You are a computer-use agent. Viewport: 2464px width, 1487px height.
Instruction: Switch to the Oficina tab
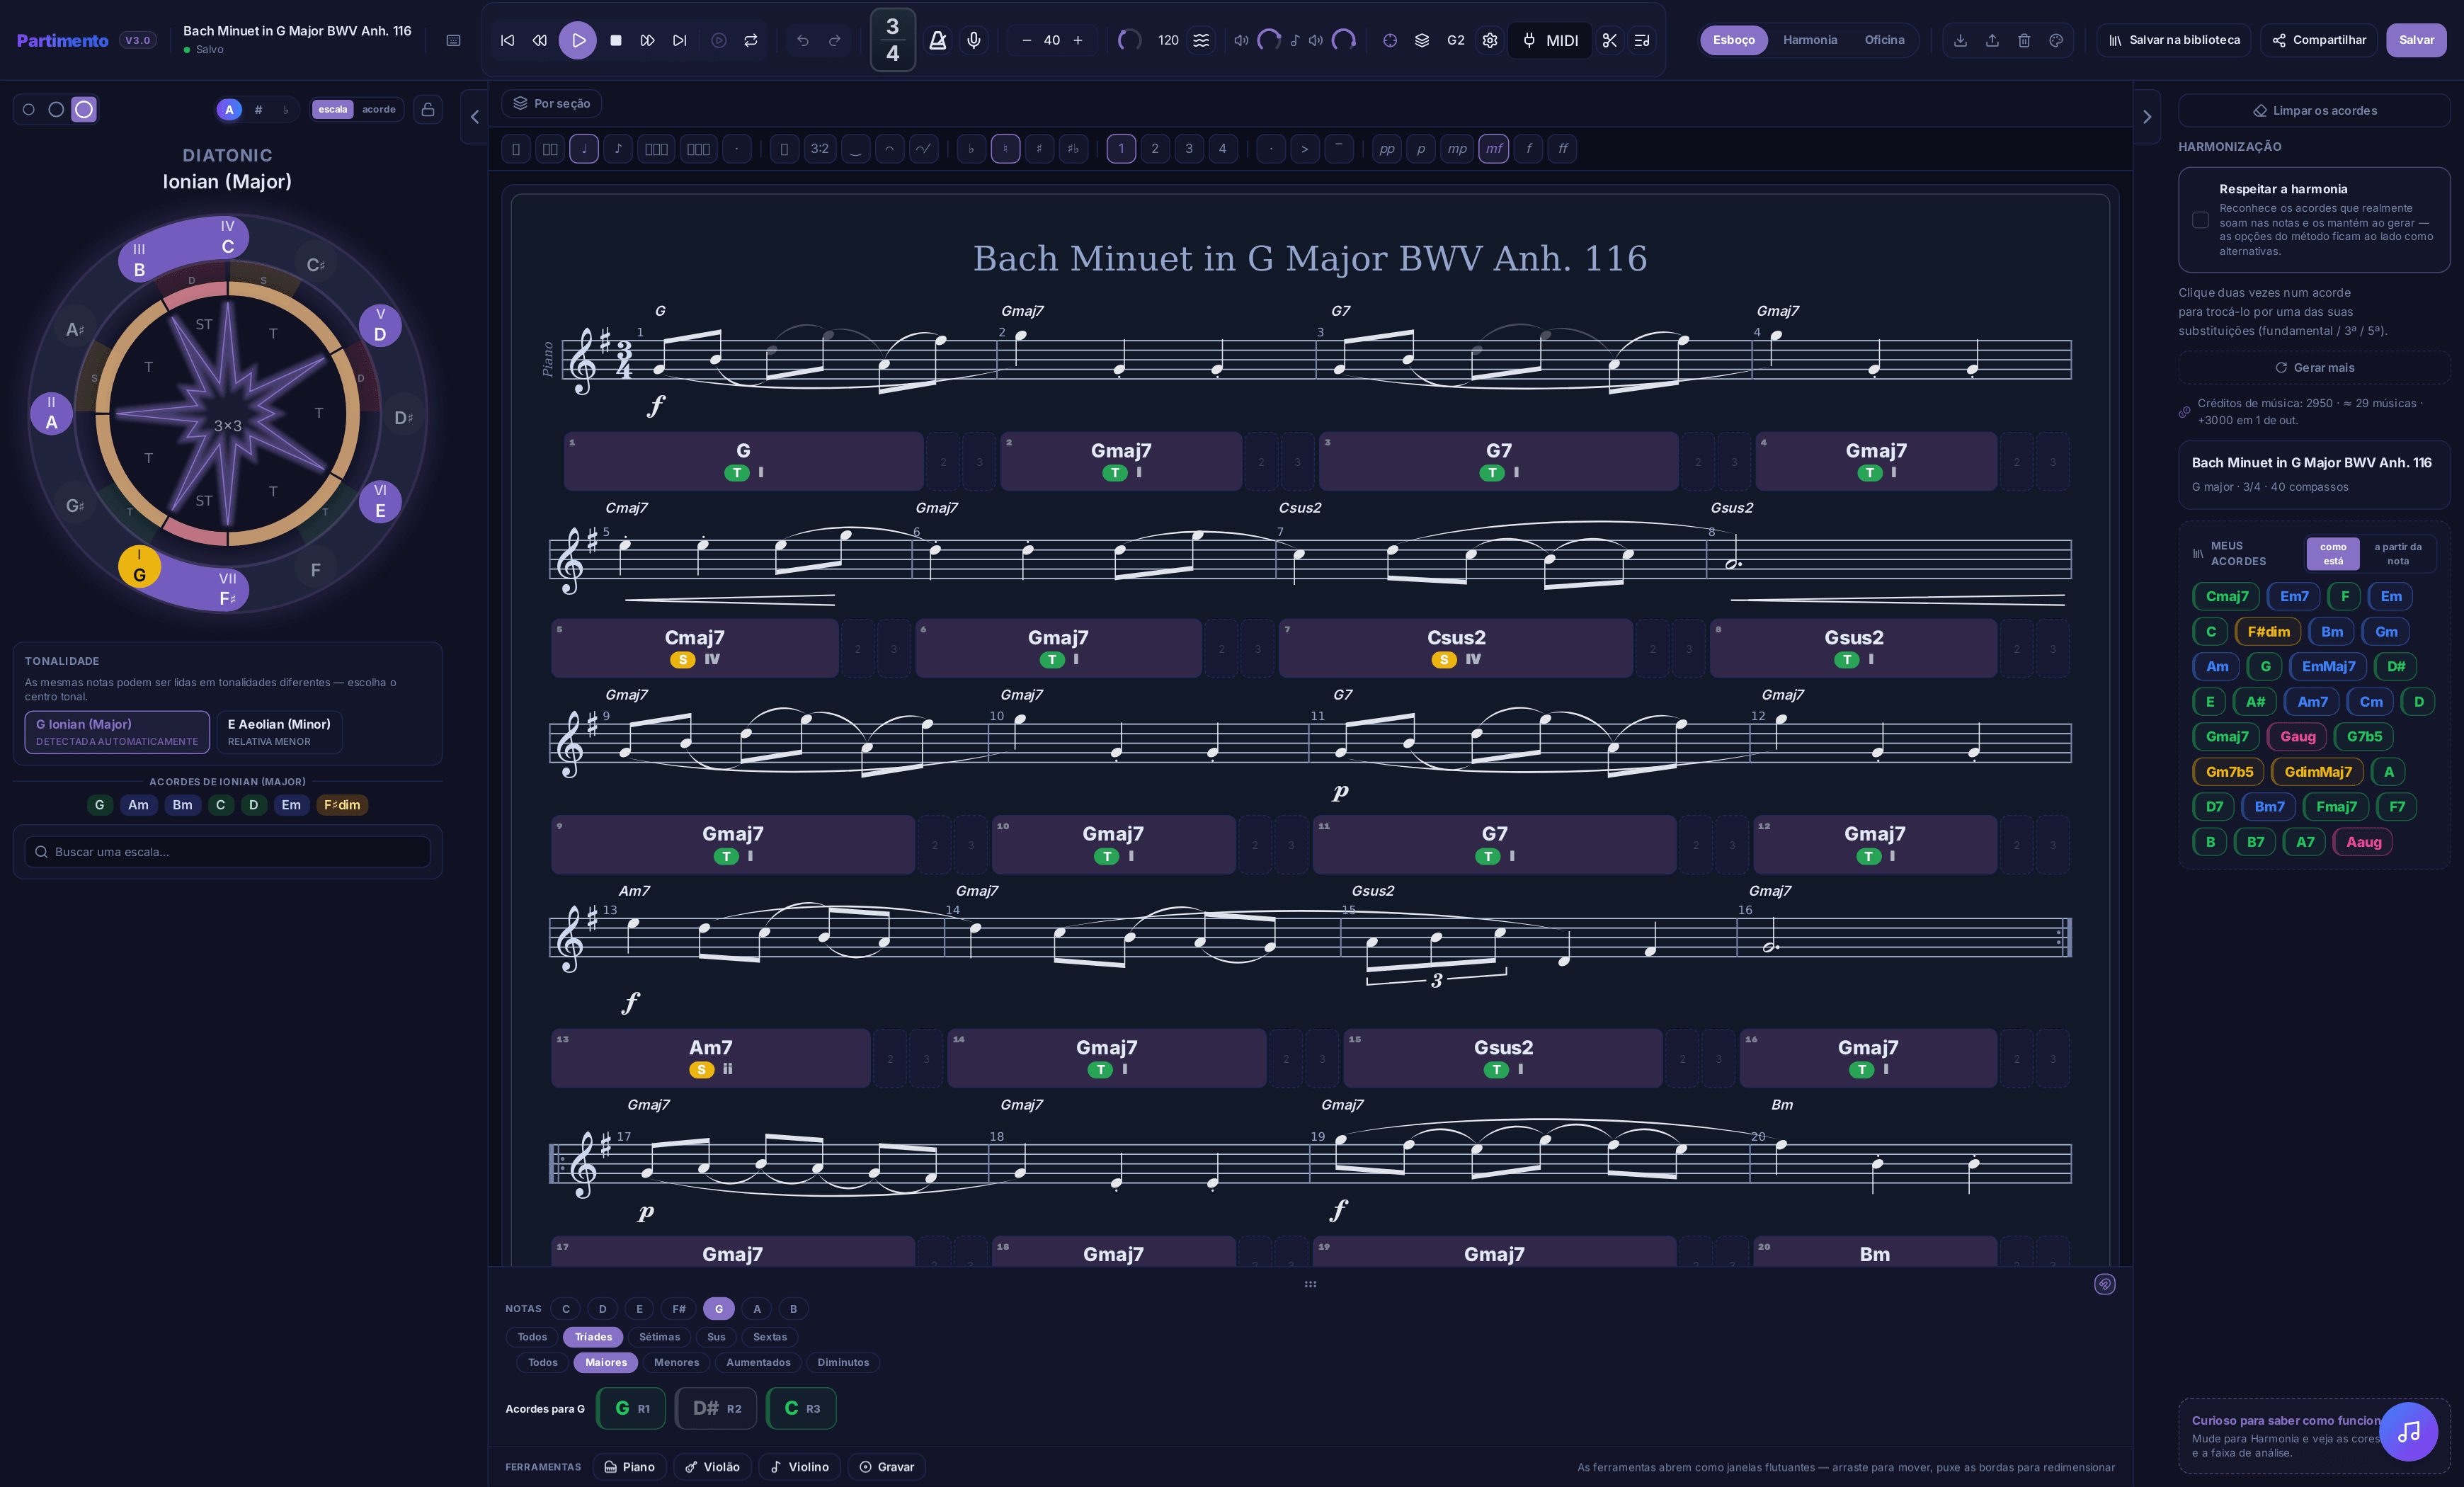[1884, 40]
